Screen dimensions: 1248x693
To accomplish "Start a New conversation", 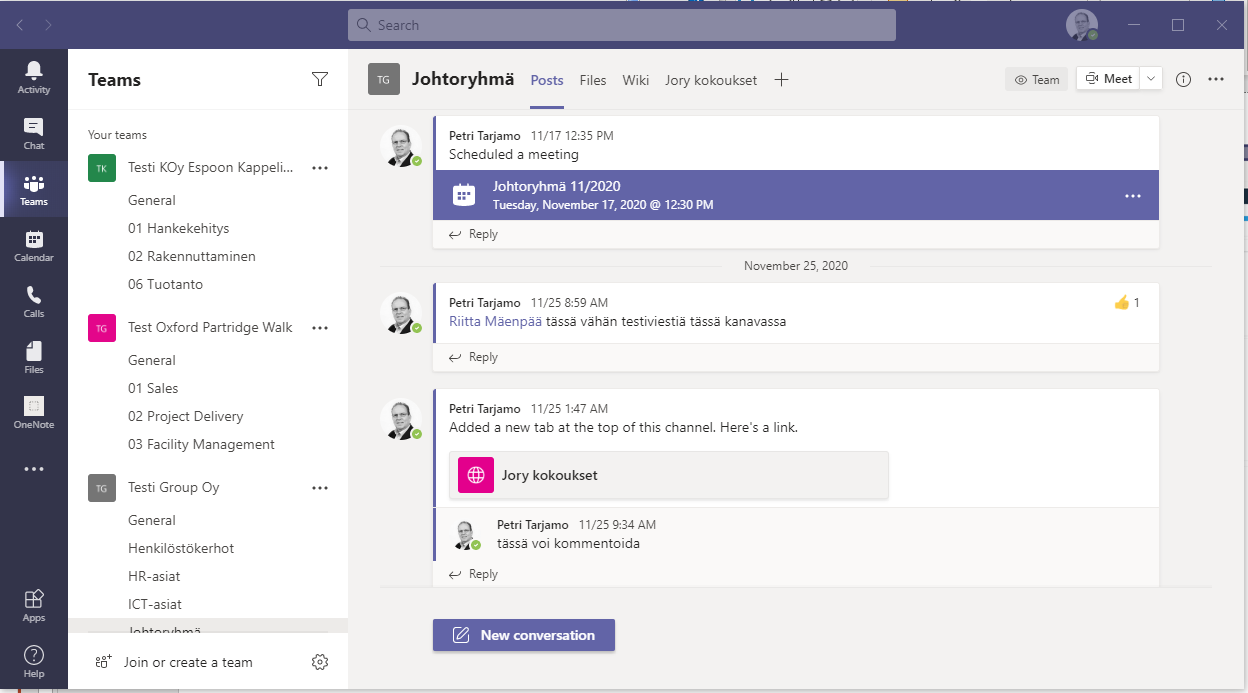I will tap(524, 635).
